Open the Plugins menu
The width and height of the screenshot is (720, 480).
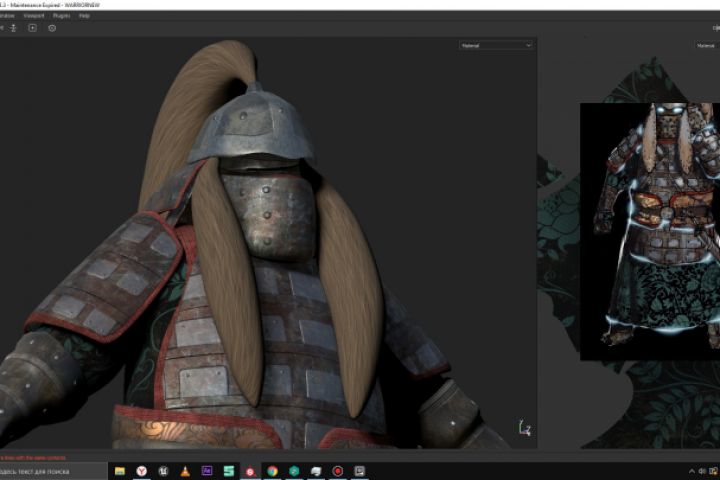[x=60, y=16]
